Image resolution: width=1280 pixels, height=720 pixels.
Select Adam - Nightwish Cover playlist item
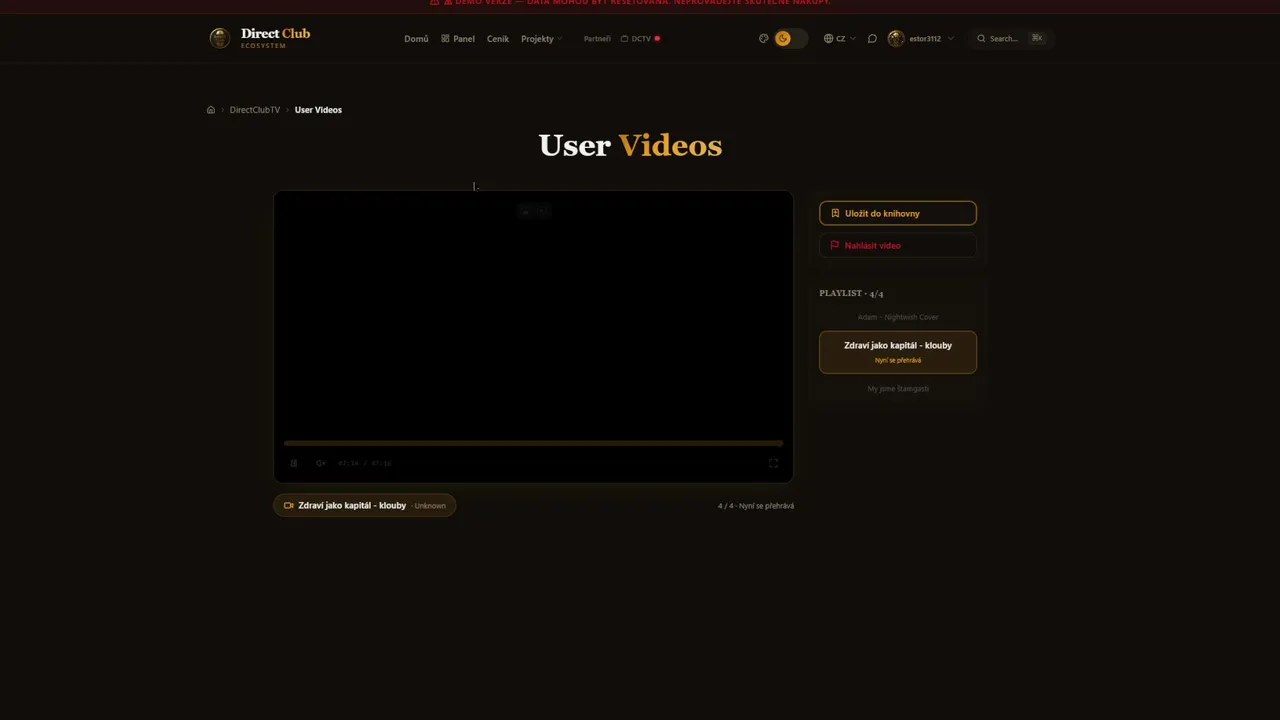coord(898,317)
